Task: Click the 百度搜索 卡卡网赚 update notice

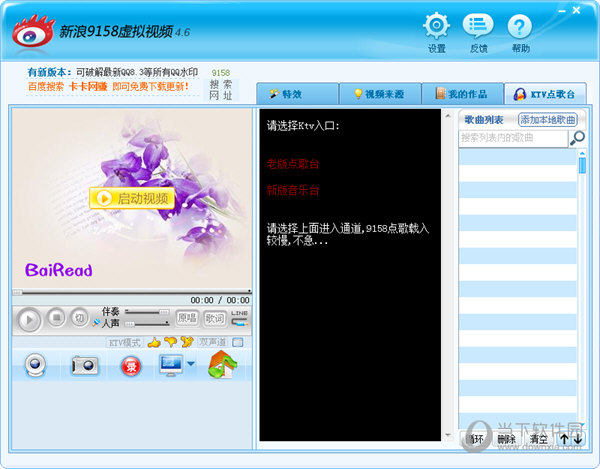Action: [x=108, y=86]
